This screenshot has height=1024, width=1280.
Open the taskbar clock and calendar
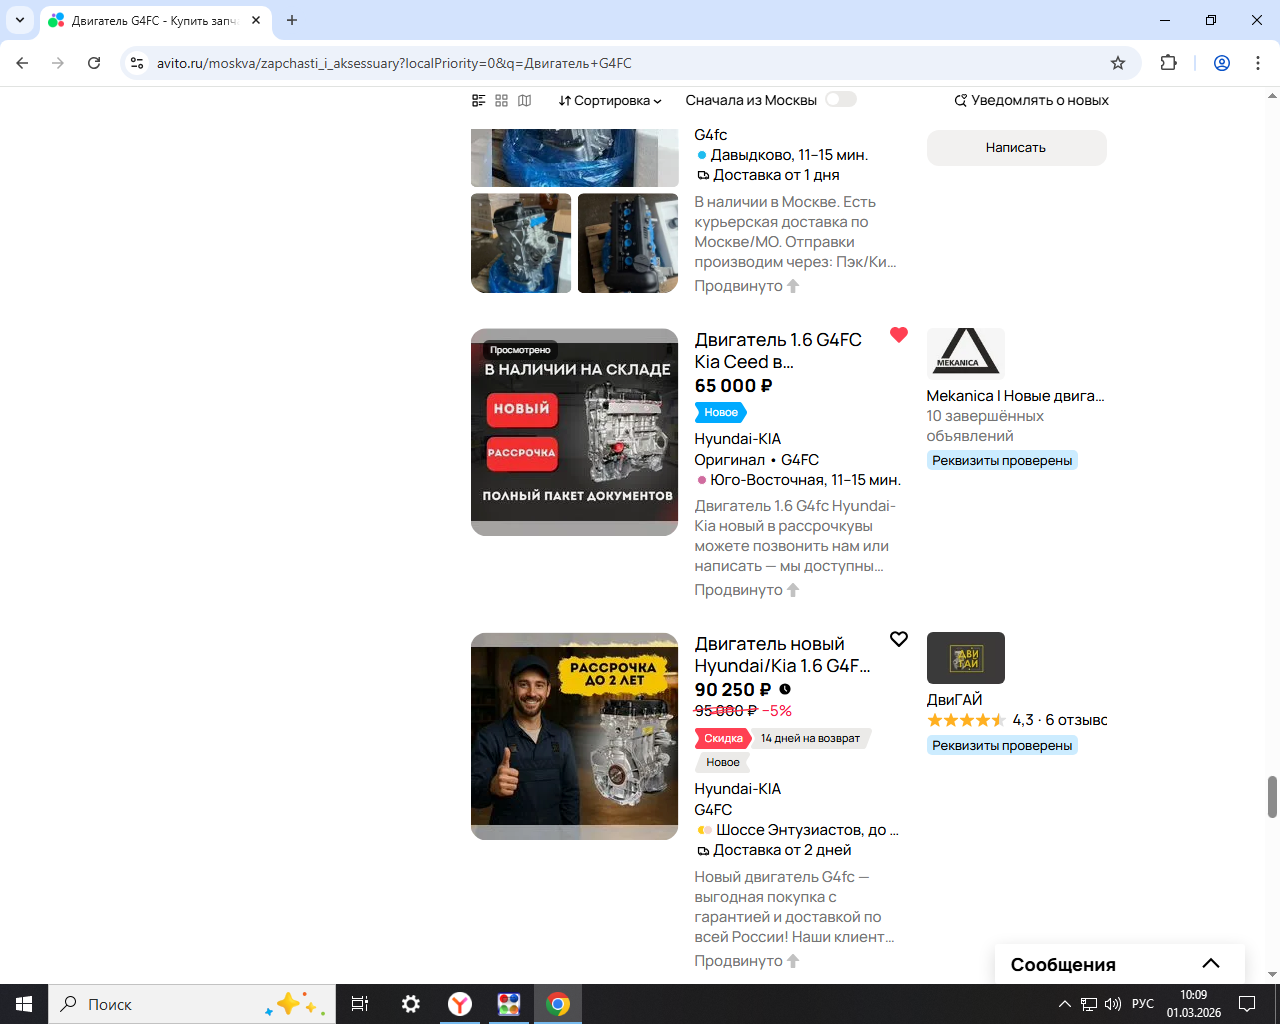coord(1194,1004)
